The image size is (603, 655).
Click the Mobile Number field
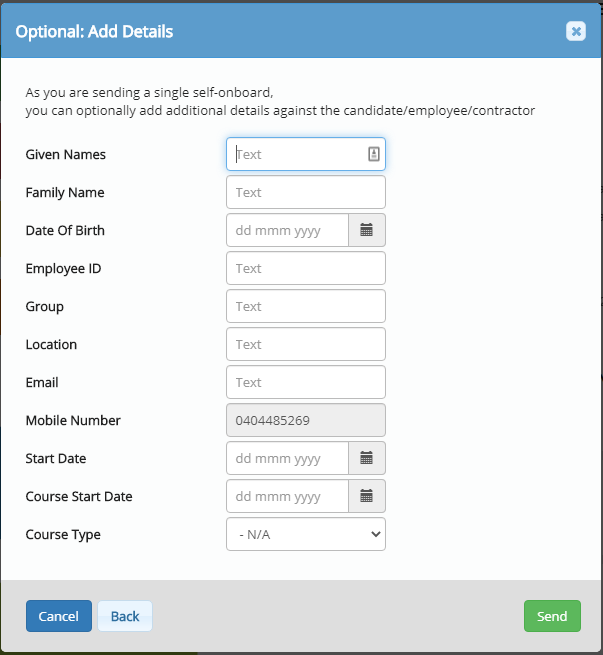306,420
